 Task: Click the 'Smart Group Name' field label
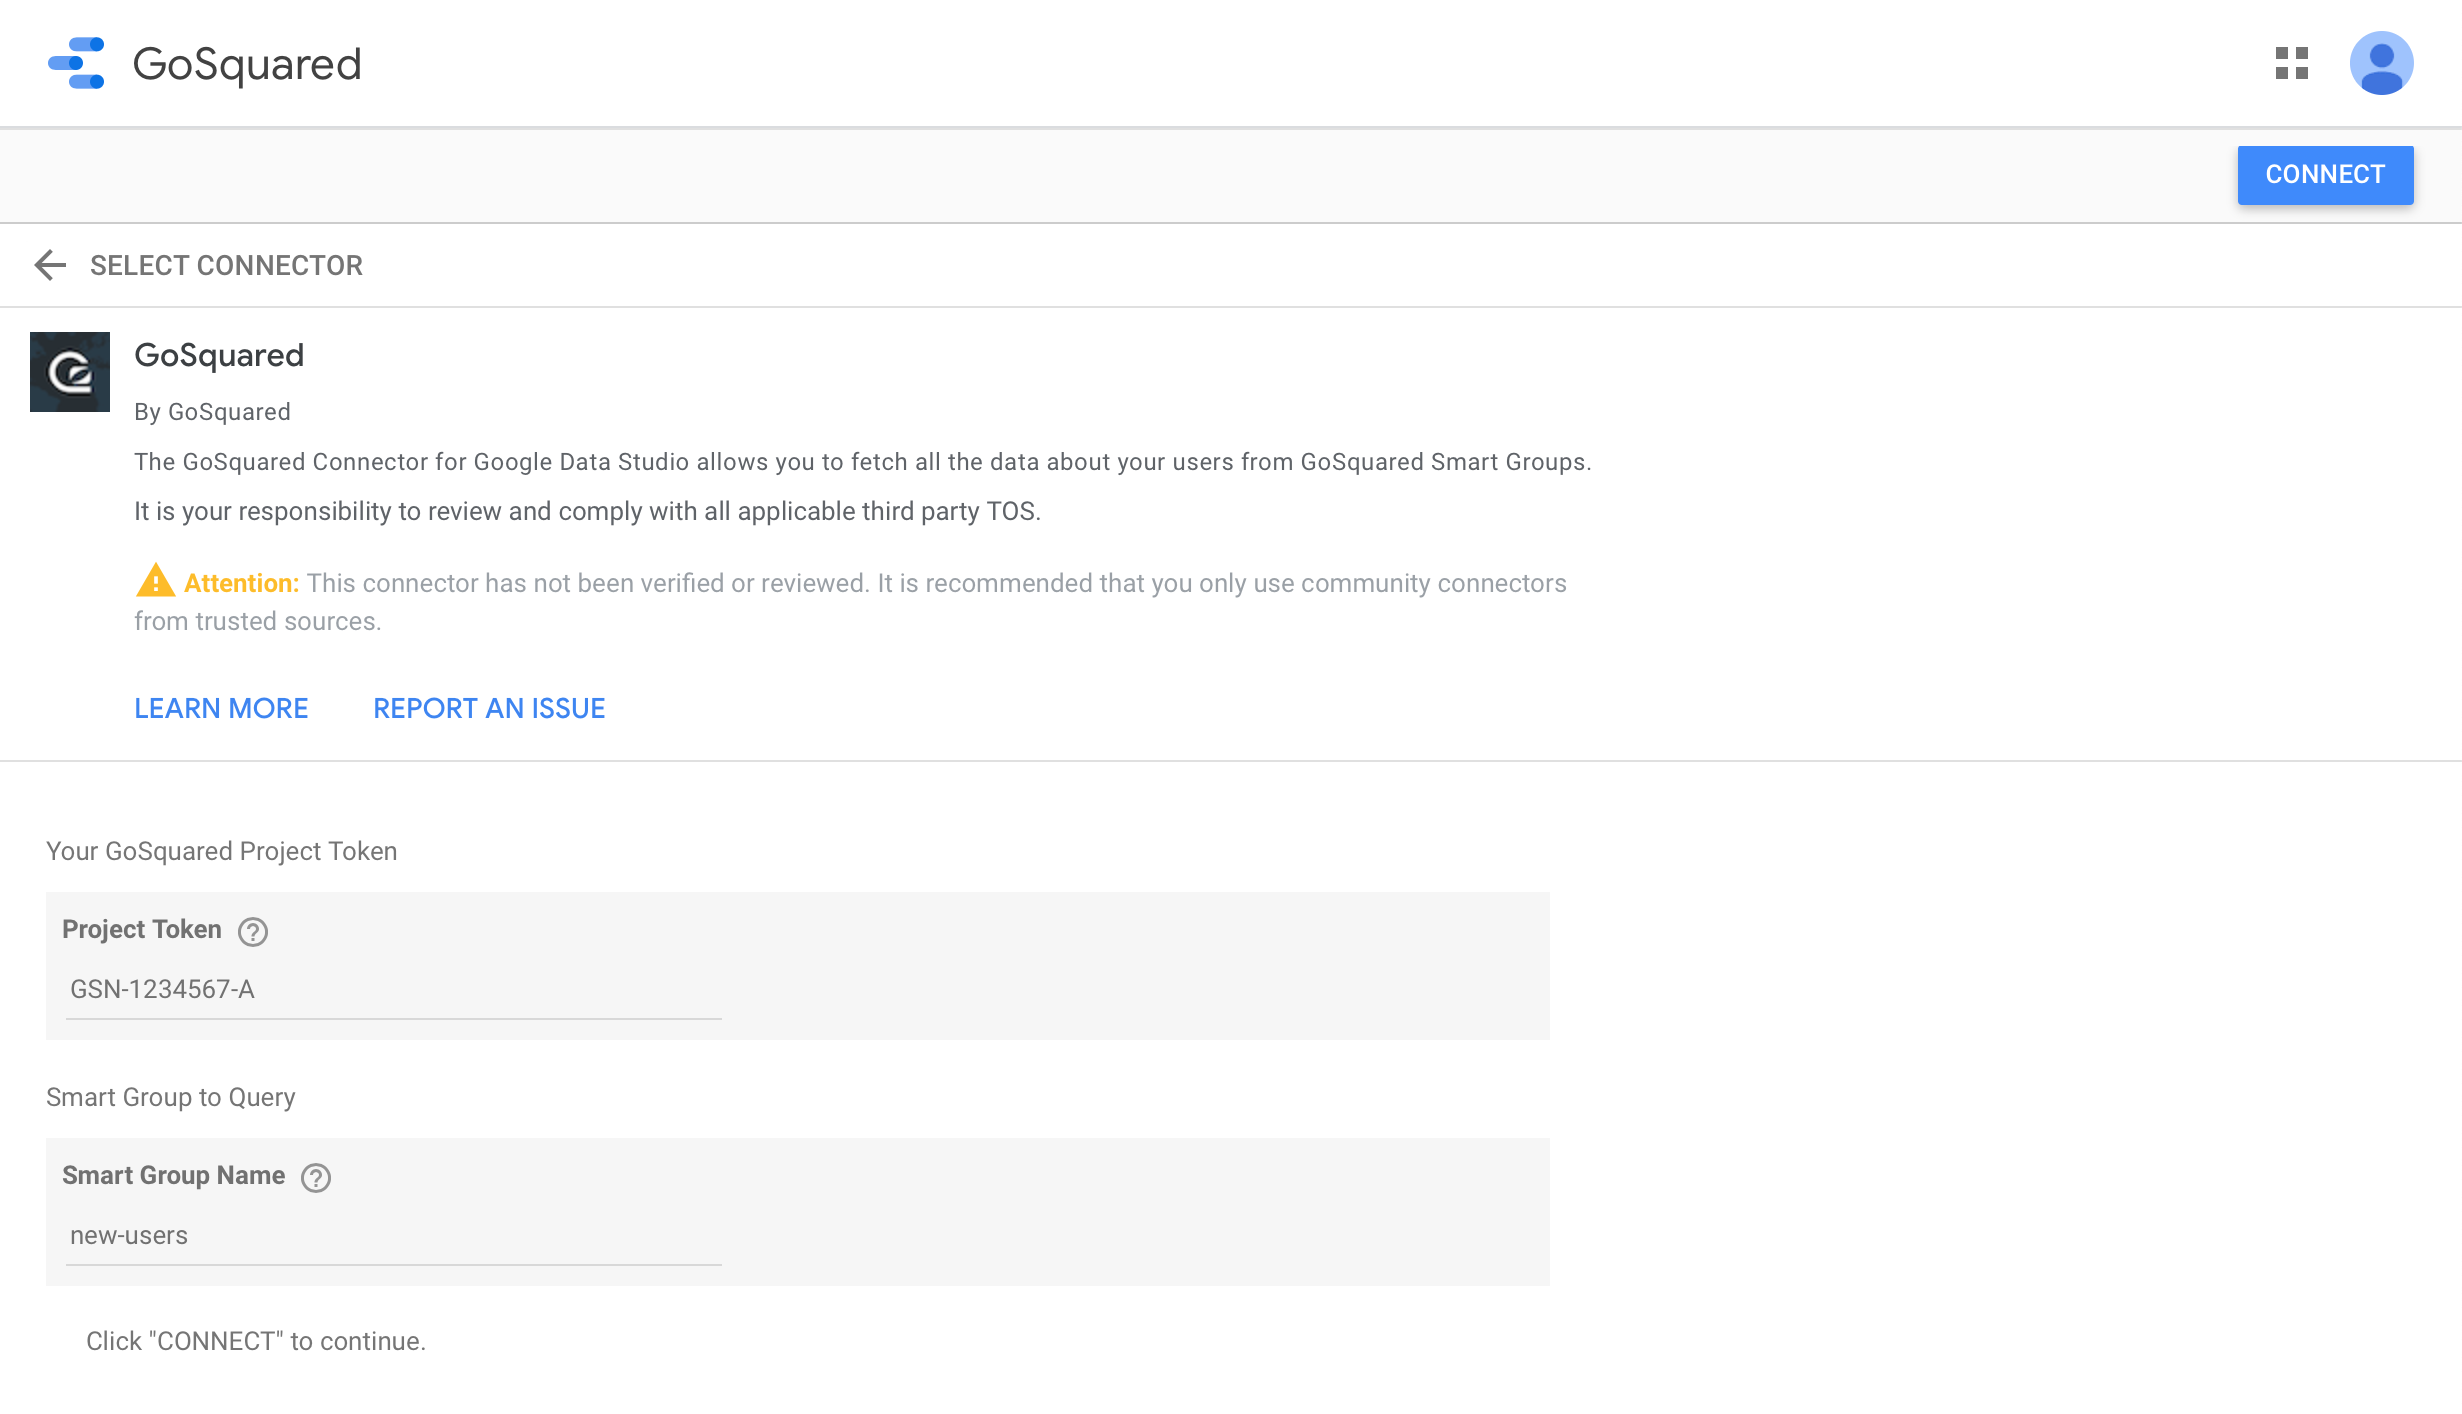pyautogui.click(x=174, y=1175)
